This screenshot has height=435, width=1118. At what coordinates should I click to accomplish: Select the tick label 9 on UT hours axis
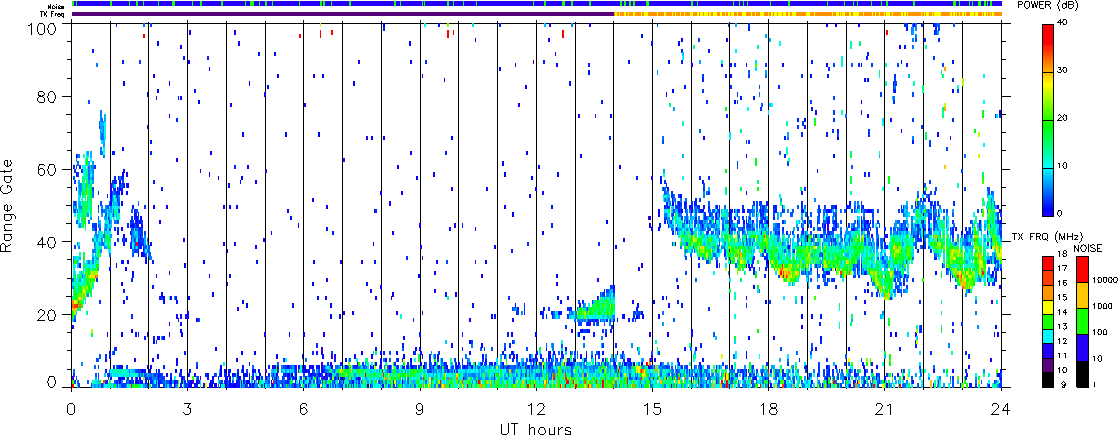click(x=420, y=409)
